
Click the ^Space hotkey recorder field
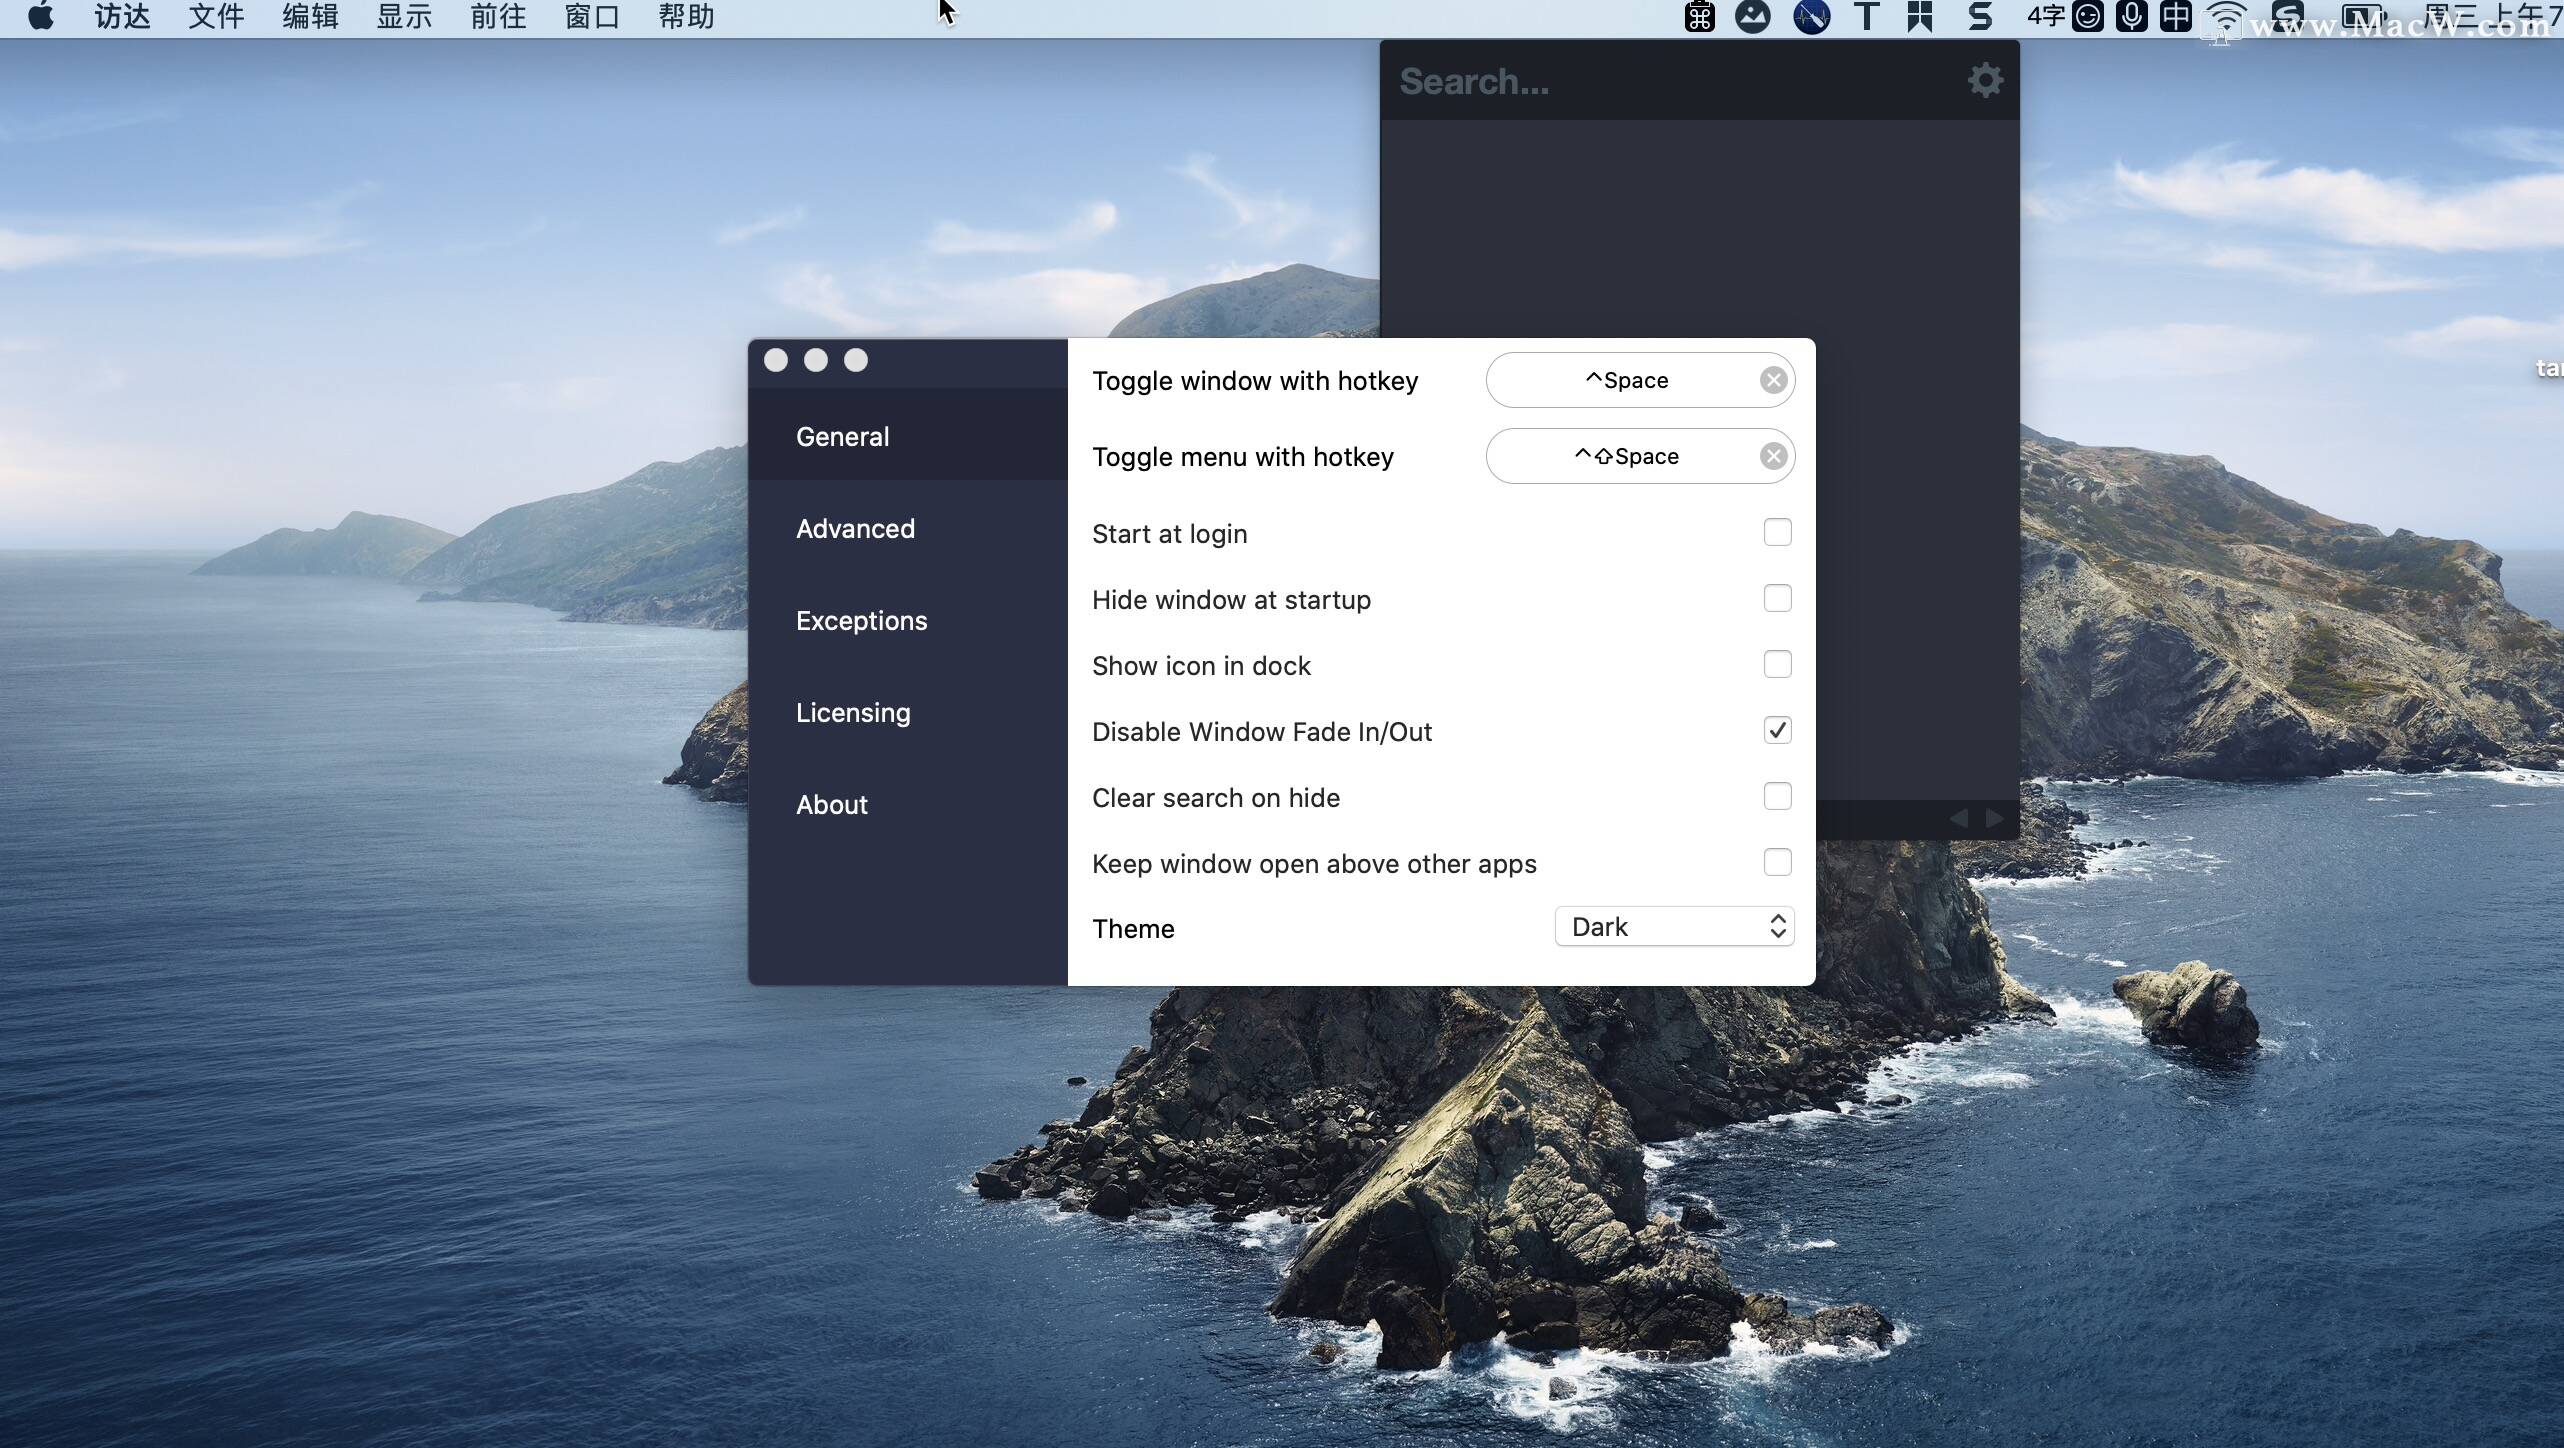click(x=1626, y=380)
